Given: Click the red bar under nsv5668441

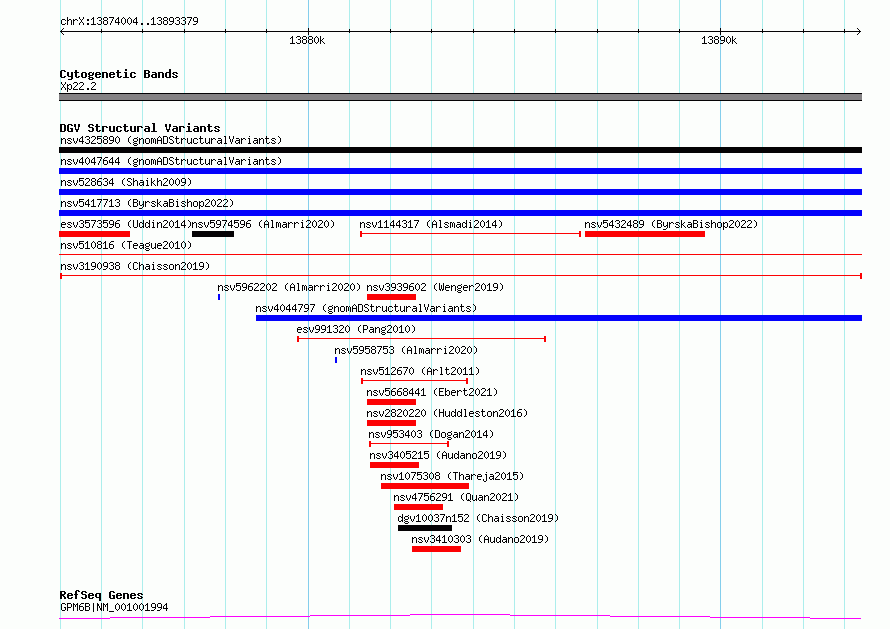Looking at the screenshot, I should tap(392, 402).
